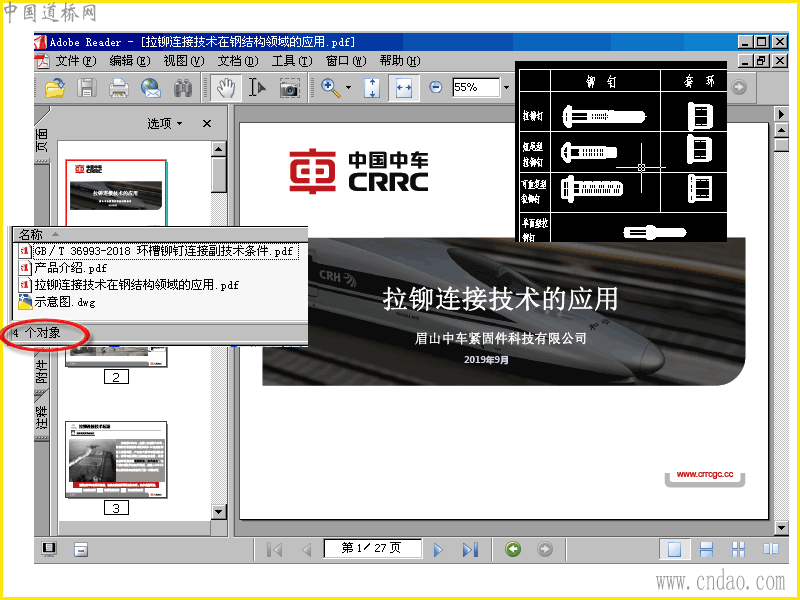Screen dimensions: 800x600
Task: Click the email globe icon in the toolbar
Action: (151, 88)
